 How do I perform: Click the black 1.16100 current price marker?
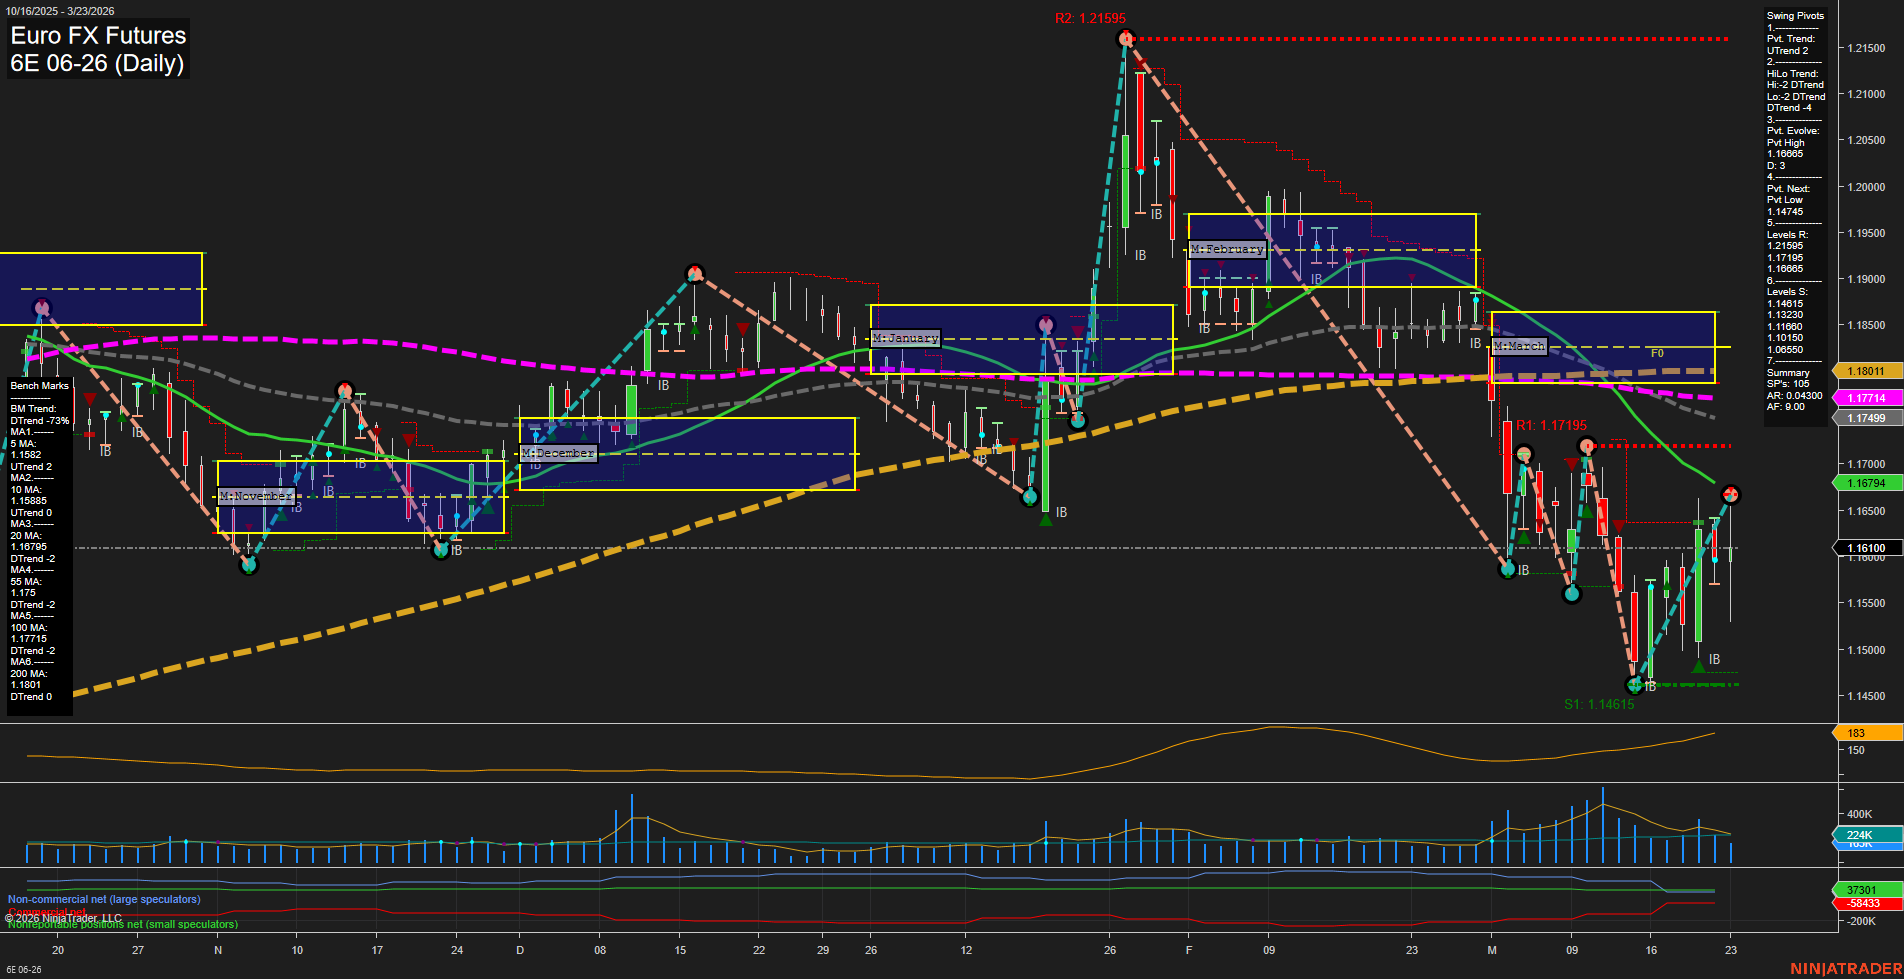coord(1866,548)
